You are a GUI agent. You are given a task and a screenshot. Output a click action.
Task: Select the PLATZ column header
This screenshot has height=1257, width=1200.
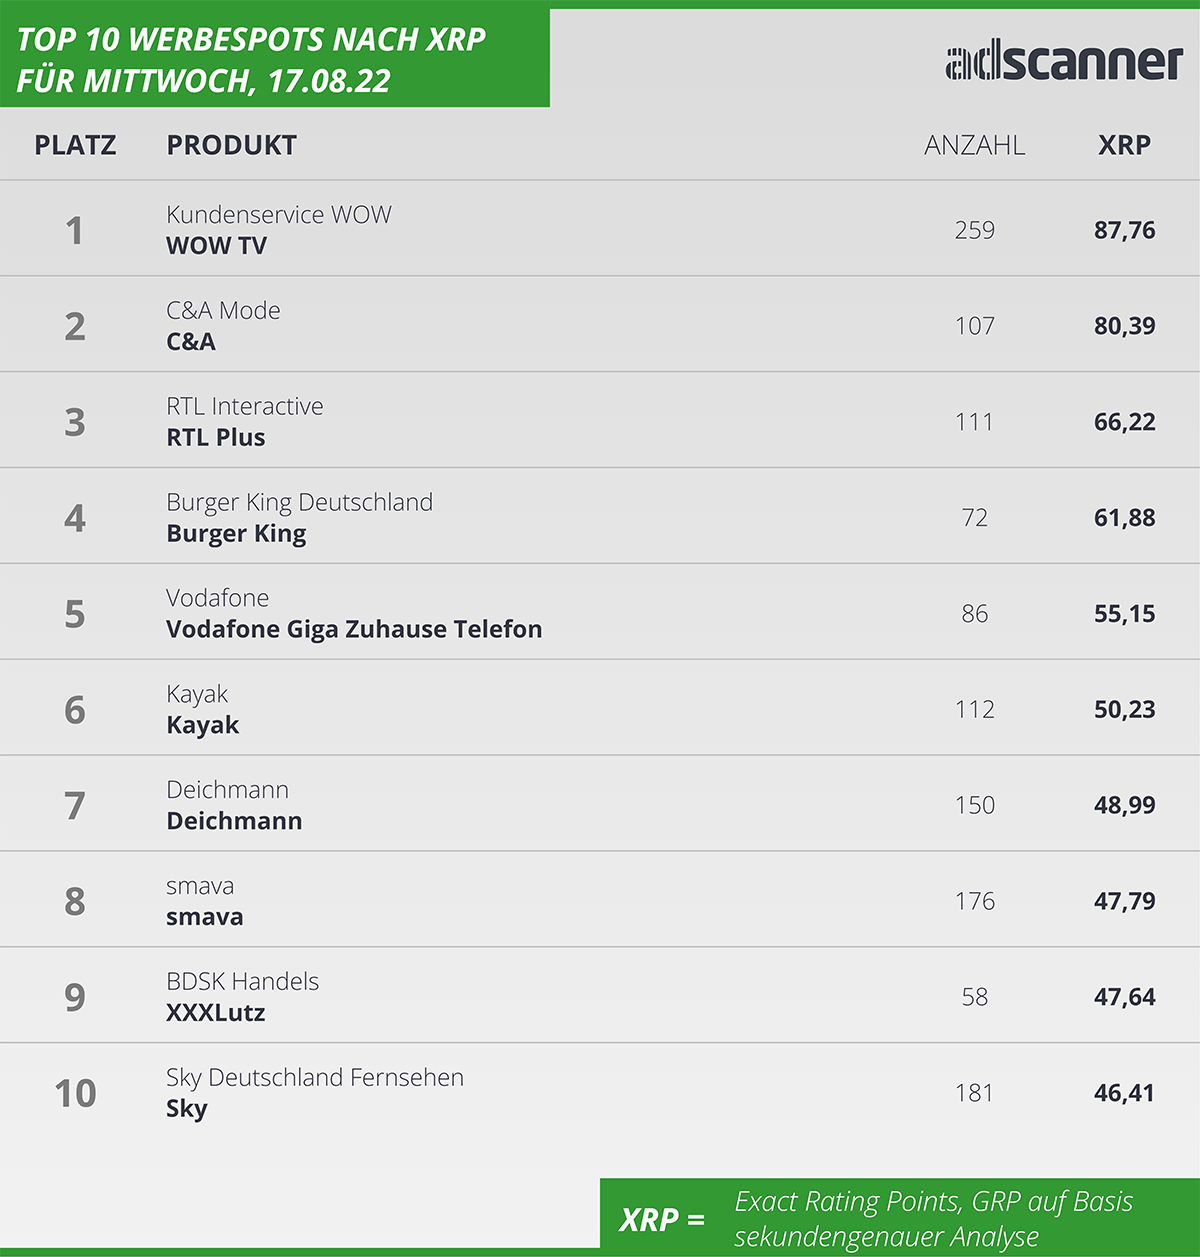(75, 145)
